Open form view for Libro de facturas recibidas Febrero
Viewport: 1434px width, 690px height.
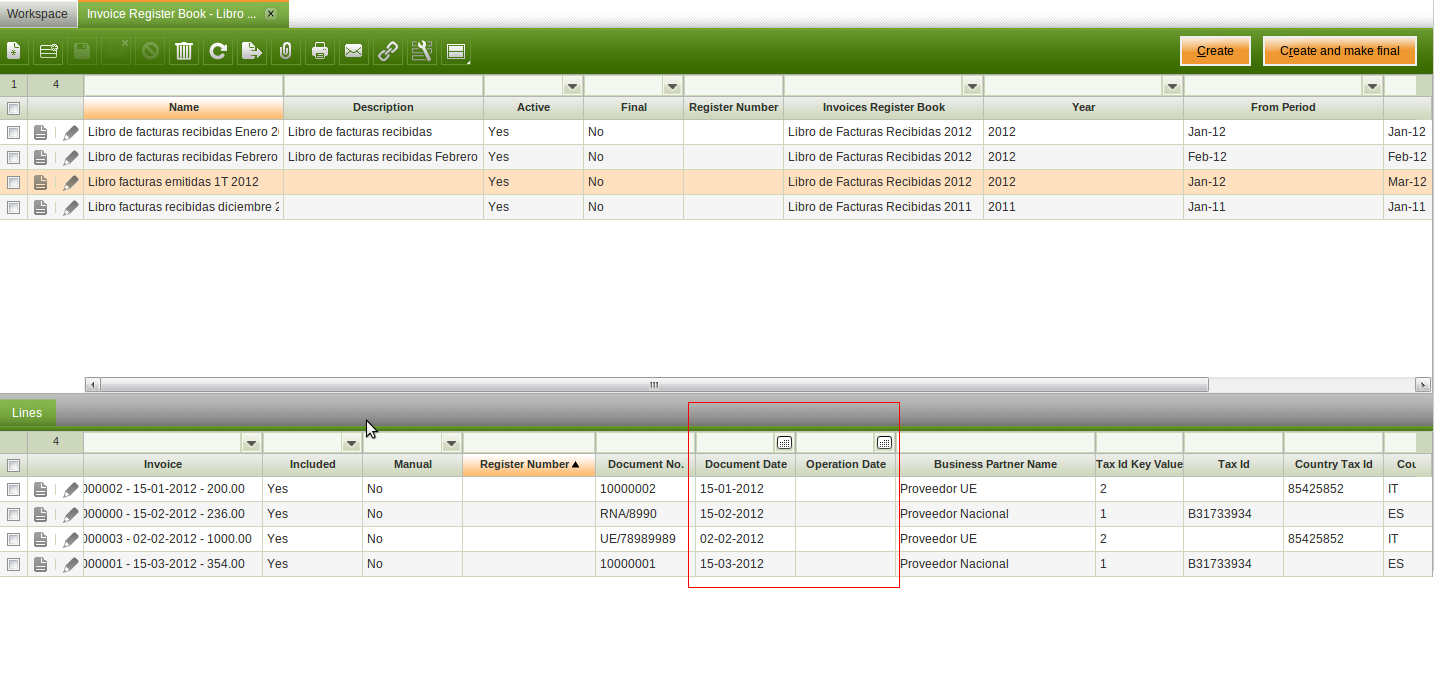(40, 157)
